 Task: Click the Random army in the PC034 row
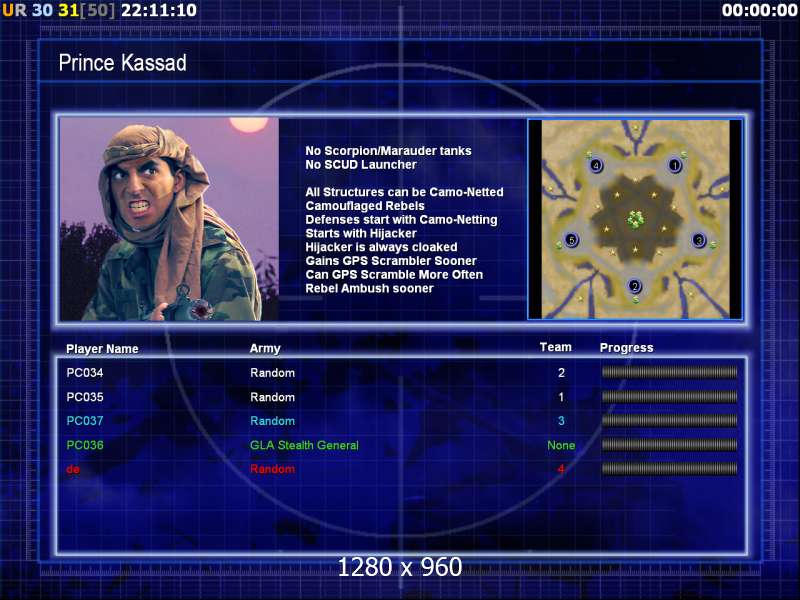(272, 373)
